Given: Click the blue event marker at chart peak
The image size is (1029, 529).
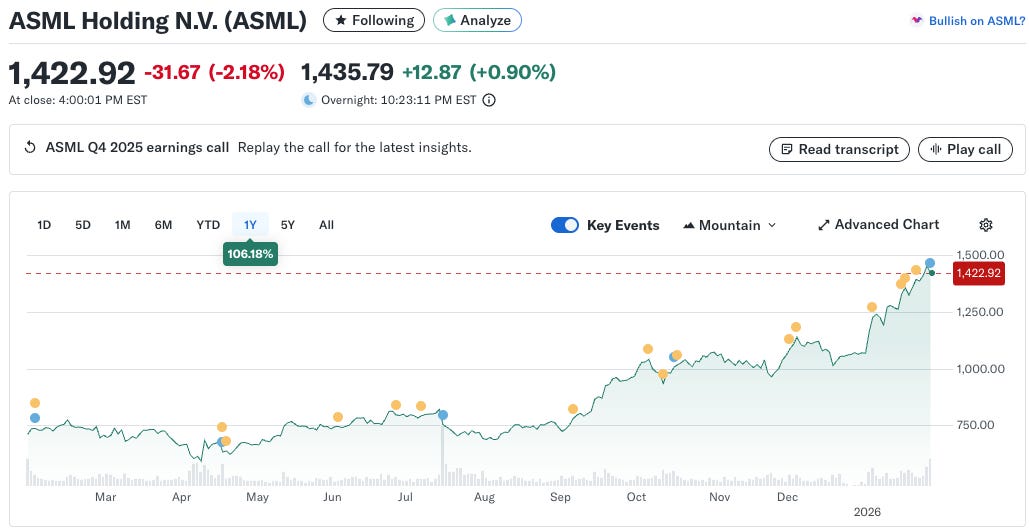Looking at the screenshot, I should [930, 263].
